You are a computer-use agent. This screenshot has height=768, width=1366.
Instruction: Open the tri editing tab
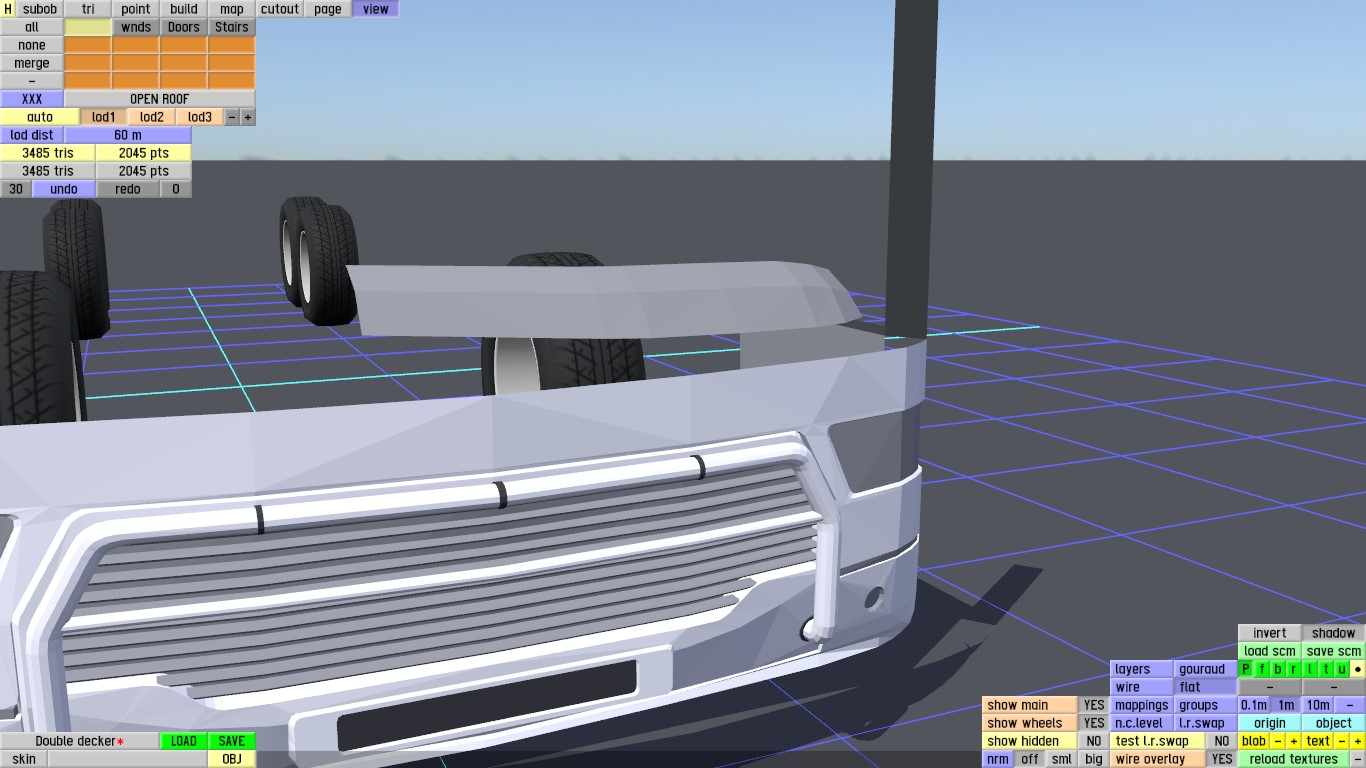pos(88,9)
